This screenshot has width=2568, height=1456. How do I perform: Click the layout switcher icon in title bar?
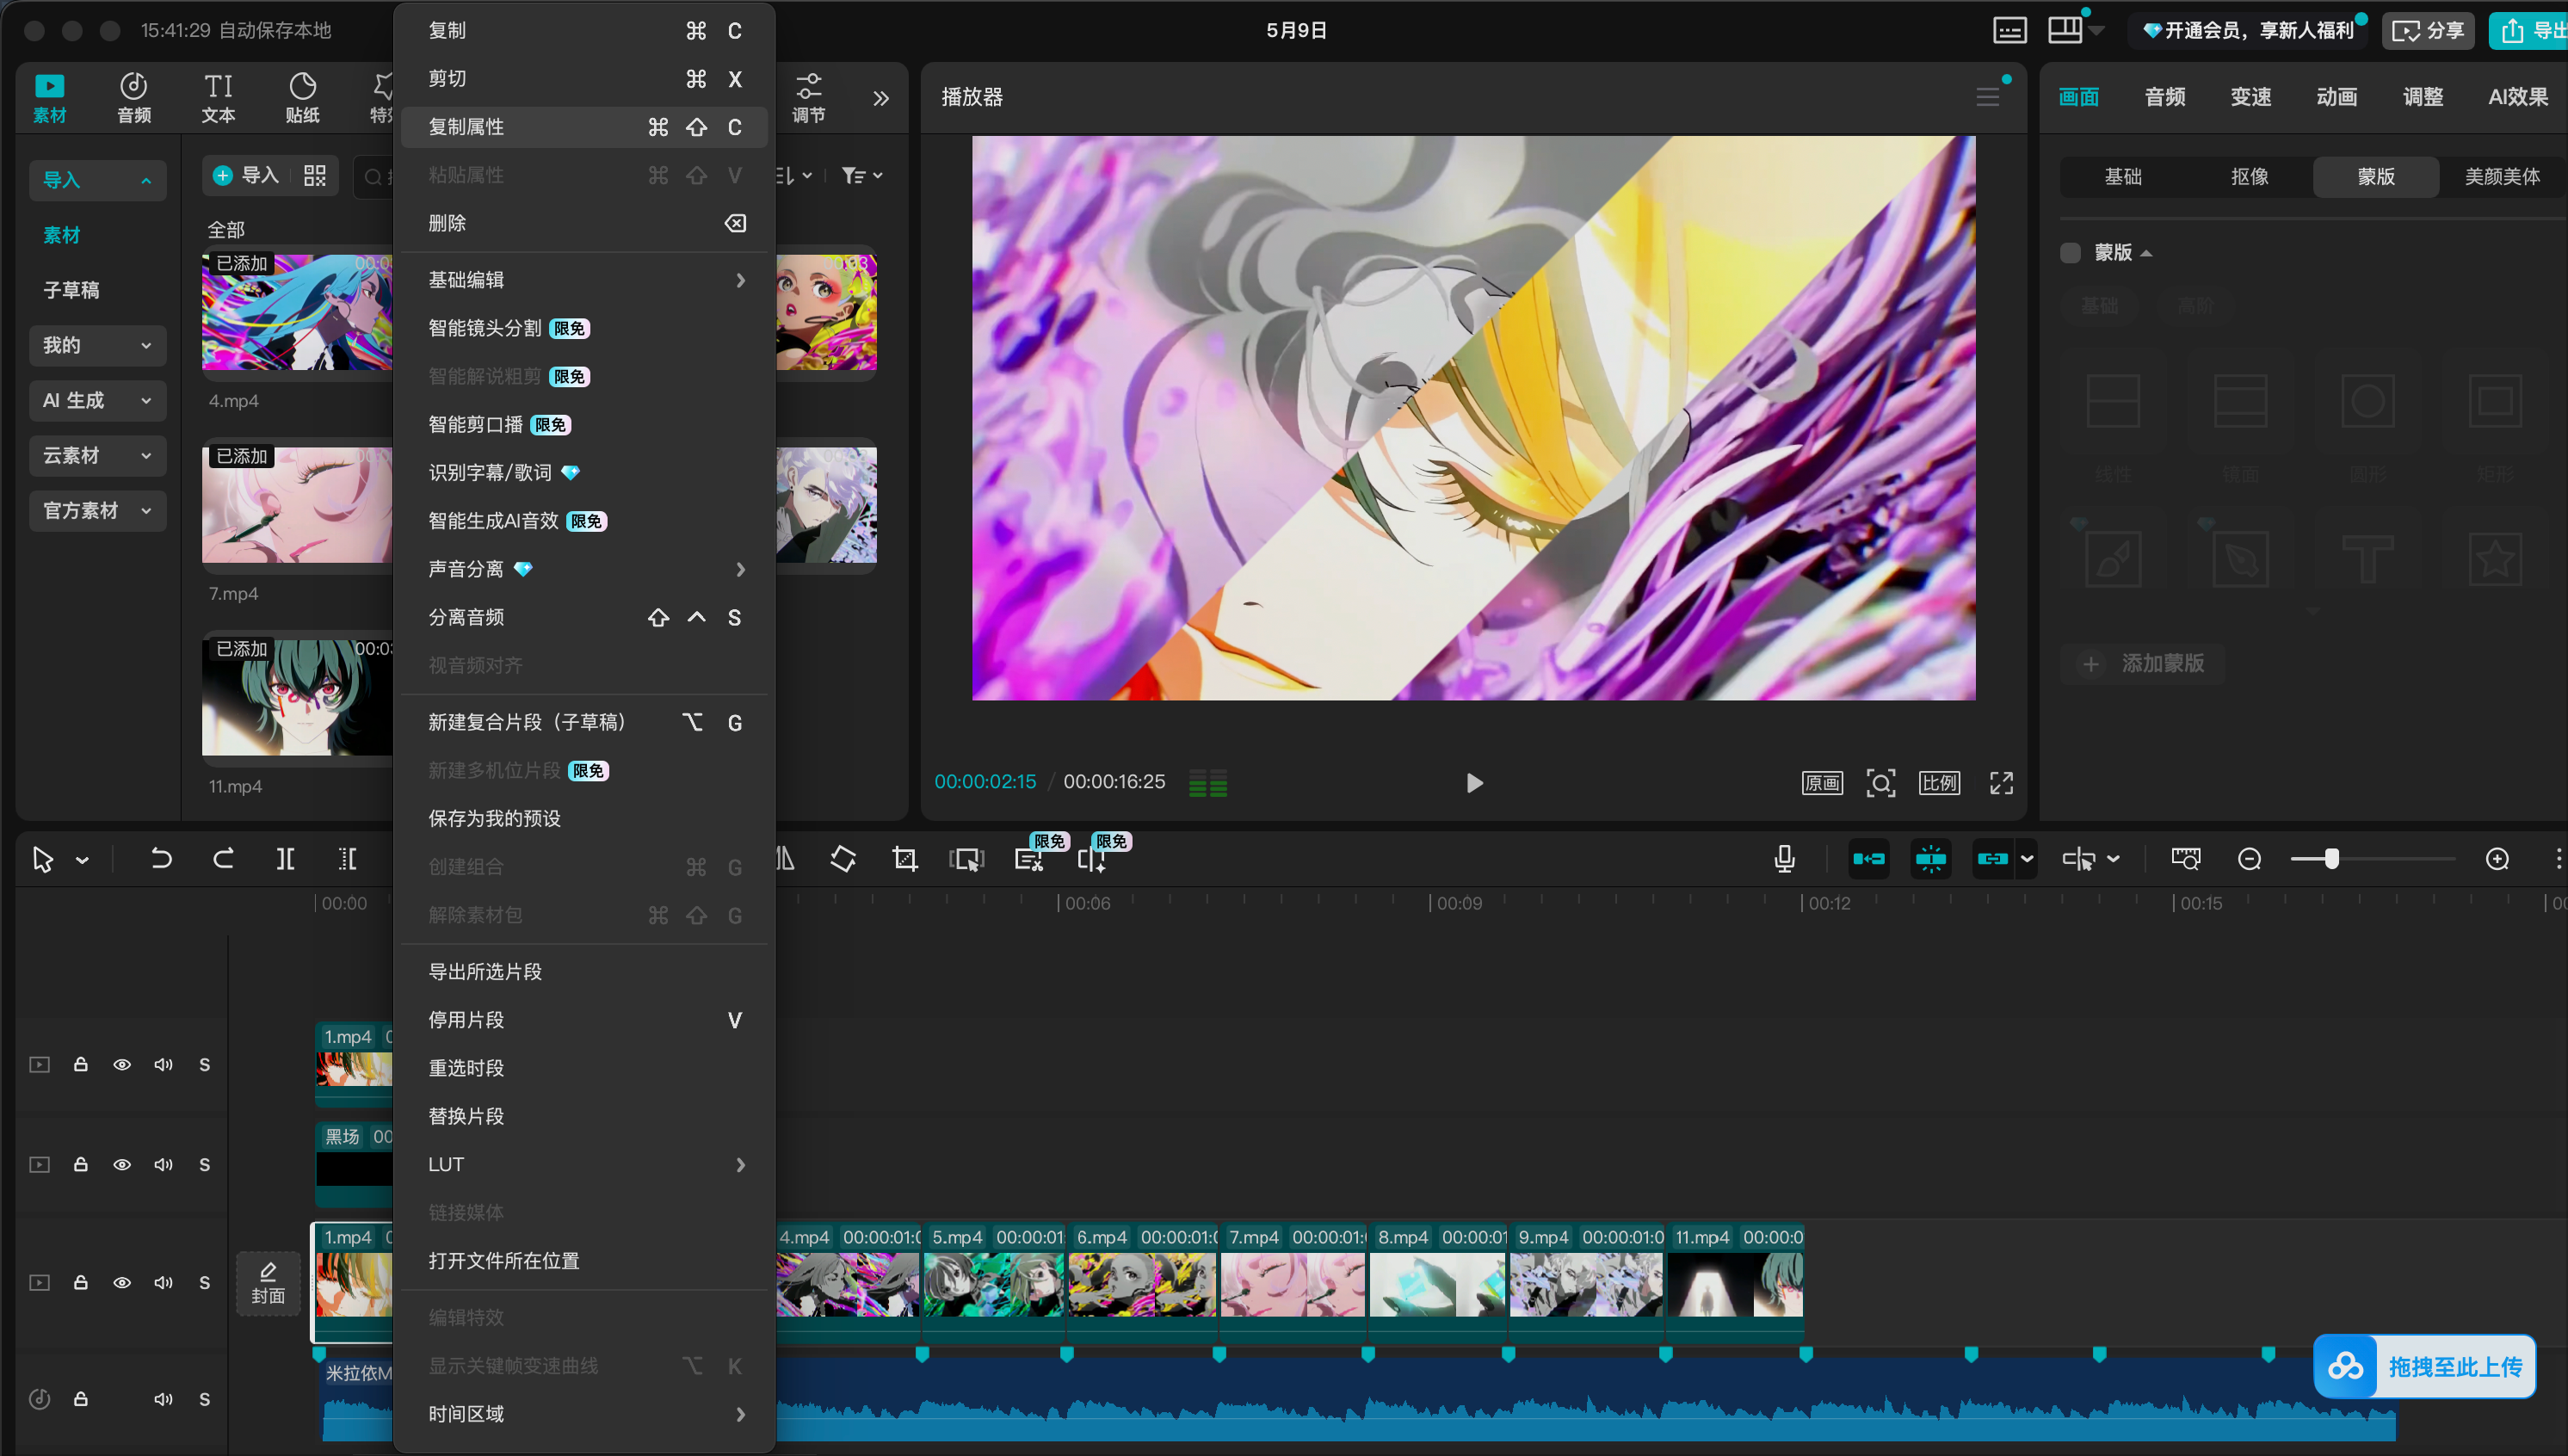point(2065,30)
